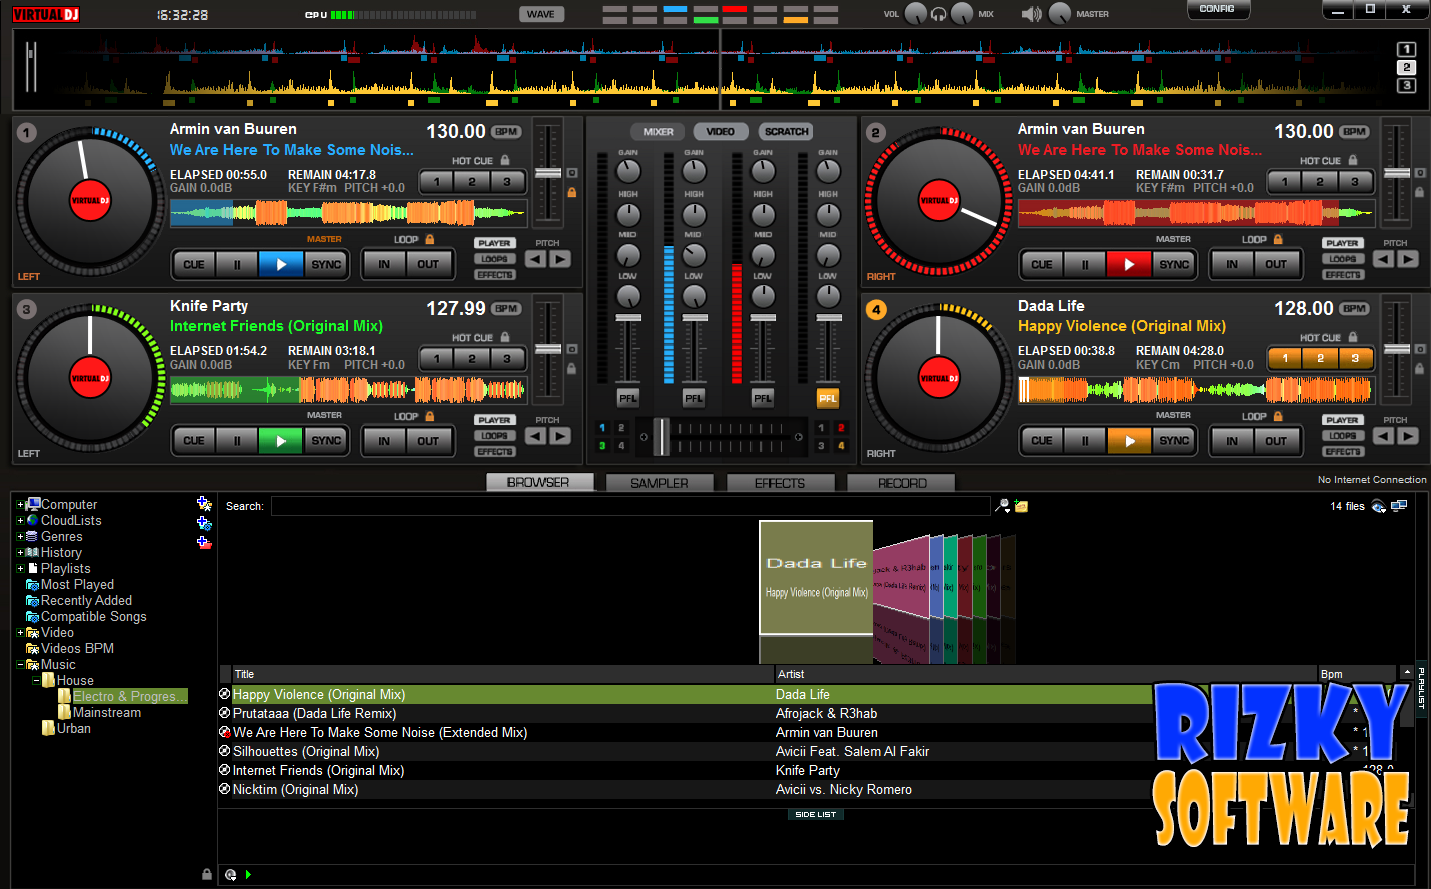Click the icon beside CloudLists row
The width and height of the screenshot is (1431, 889).
click(204, 523)
